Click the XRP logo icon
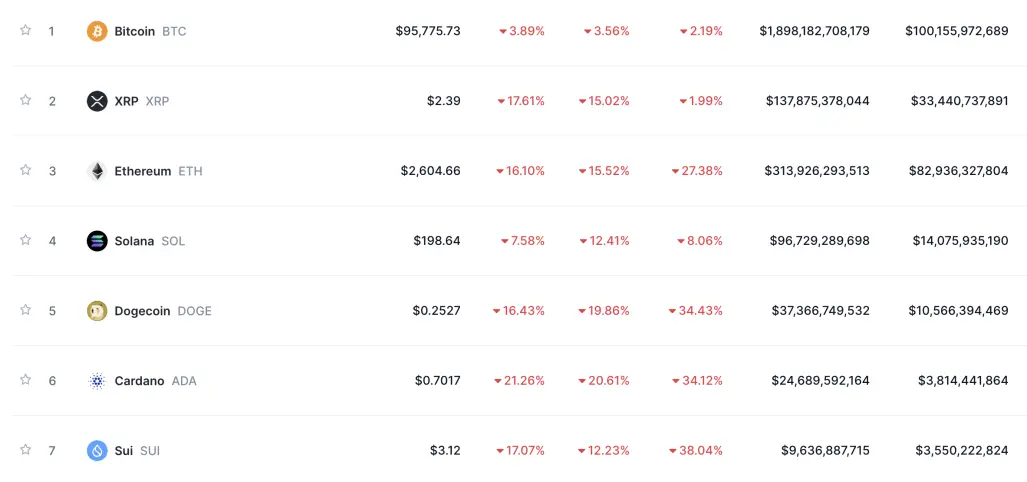 [97, 101]
